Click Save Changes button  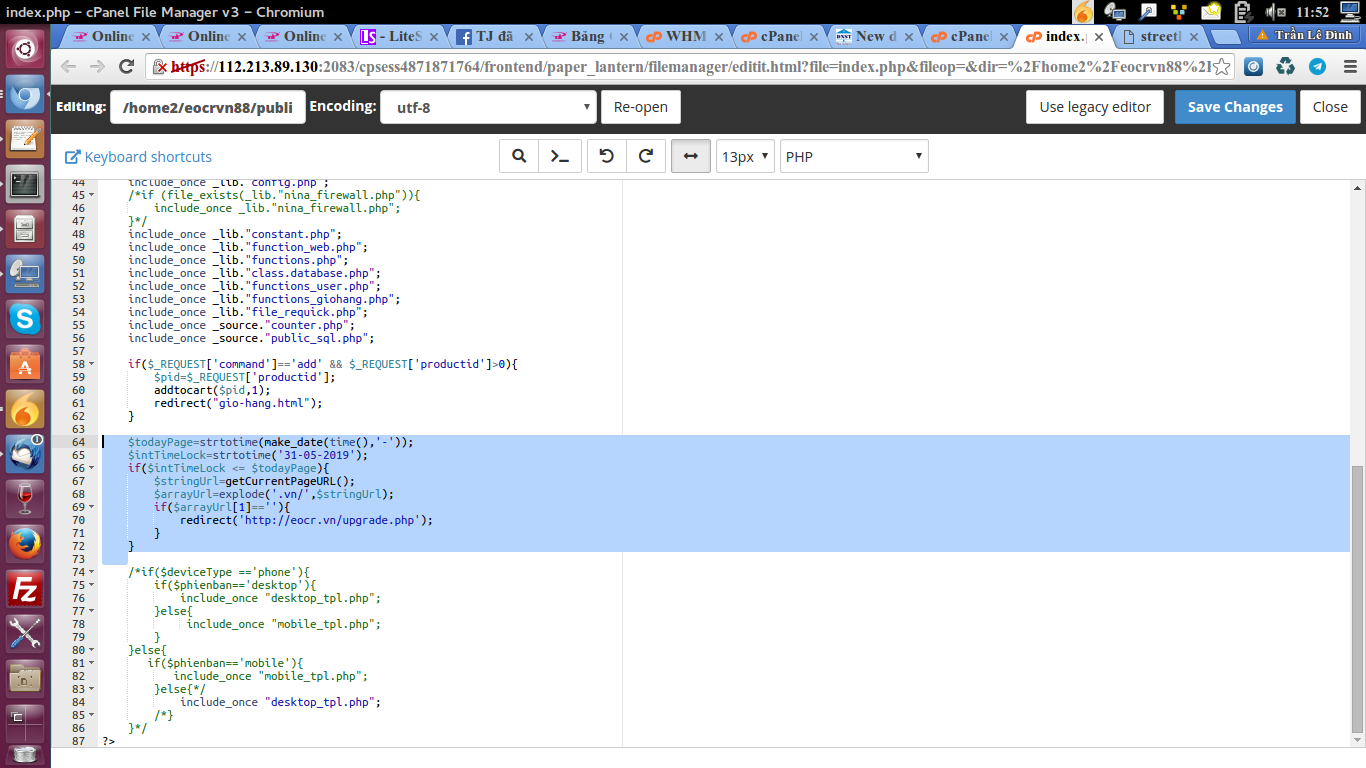tap(1235, 107)
